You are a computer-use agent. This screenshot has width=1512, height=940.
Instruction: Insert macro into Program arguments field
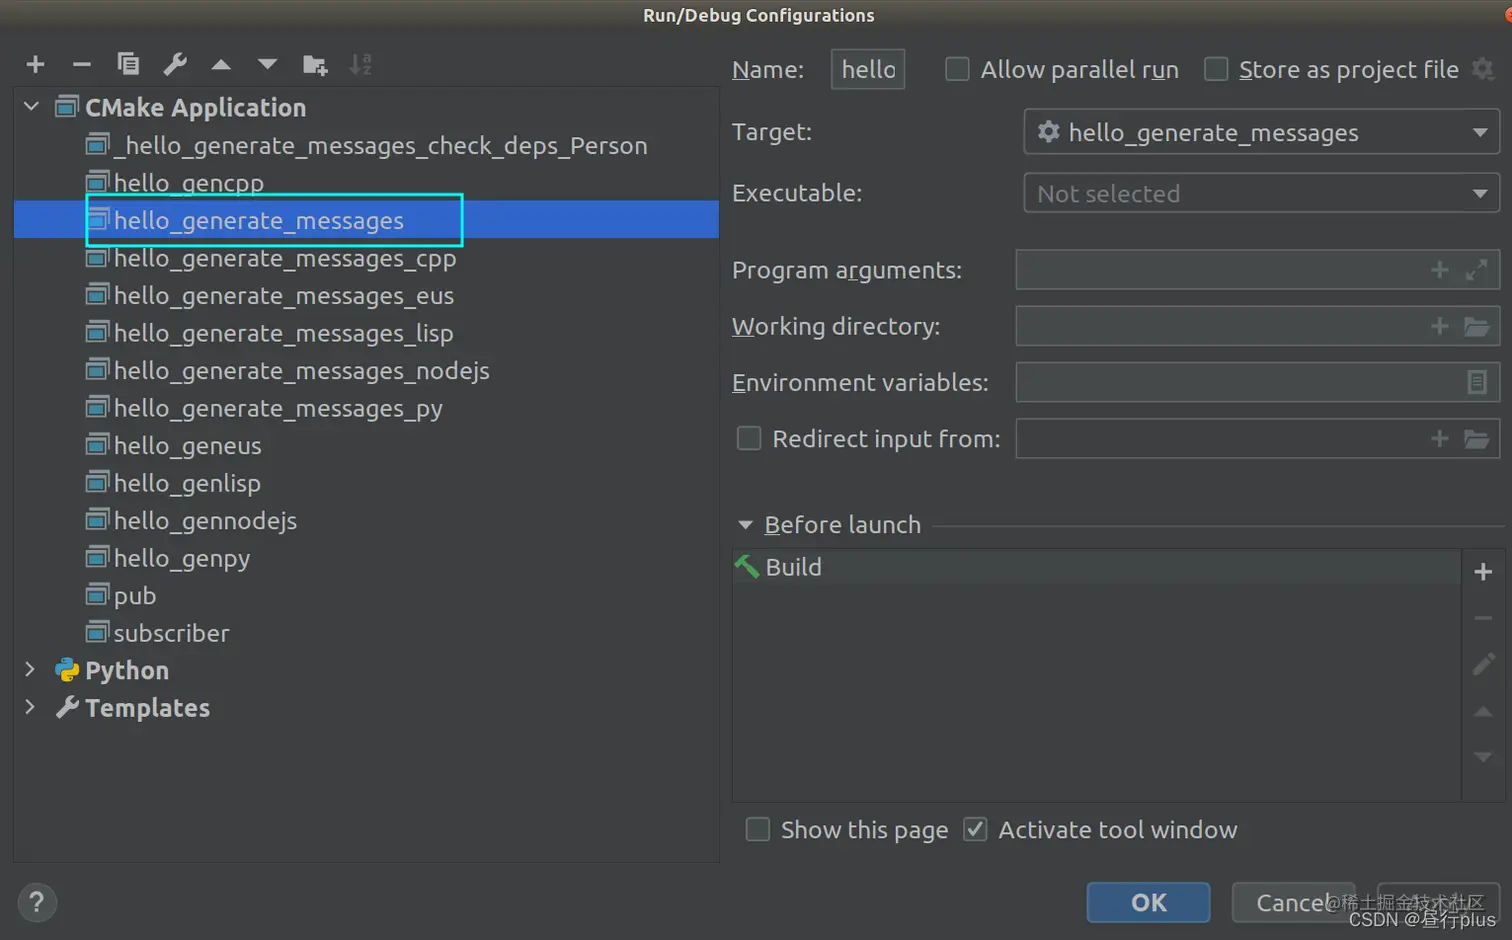[x=1440, y=270]
